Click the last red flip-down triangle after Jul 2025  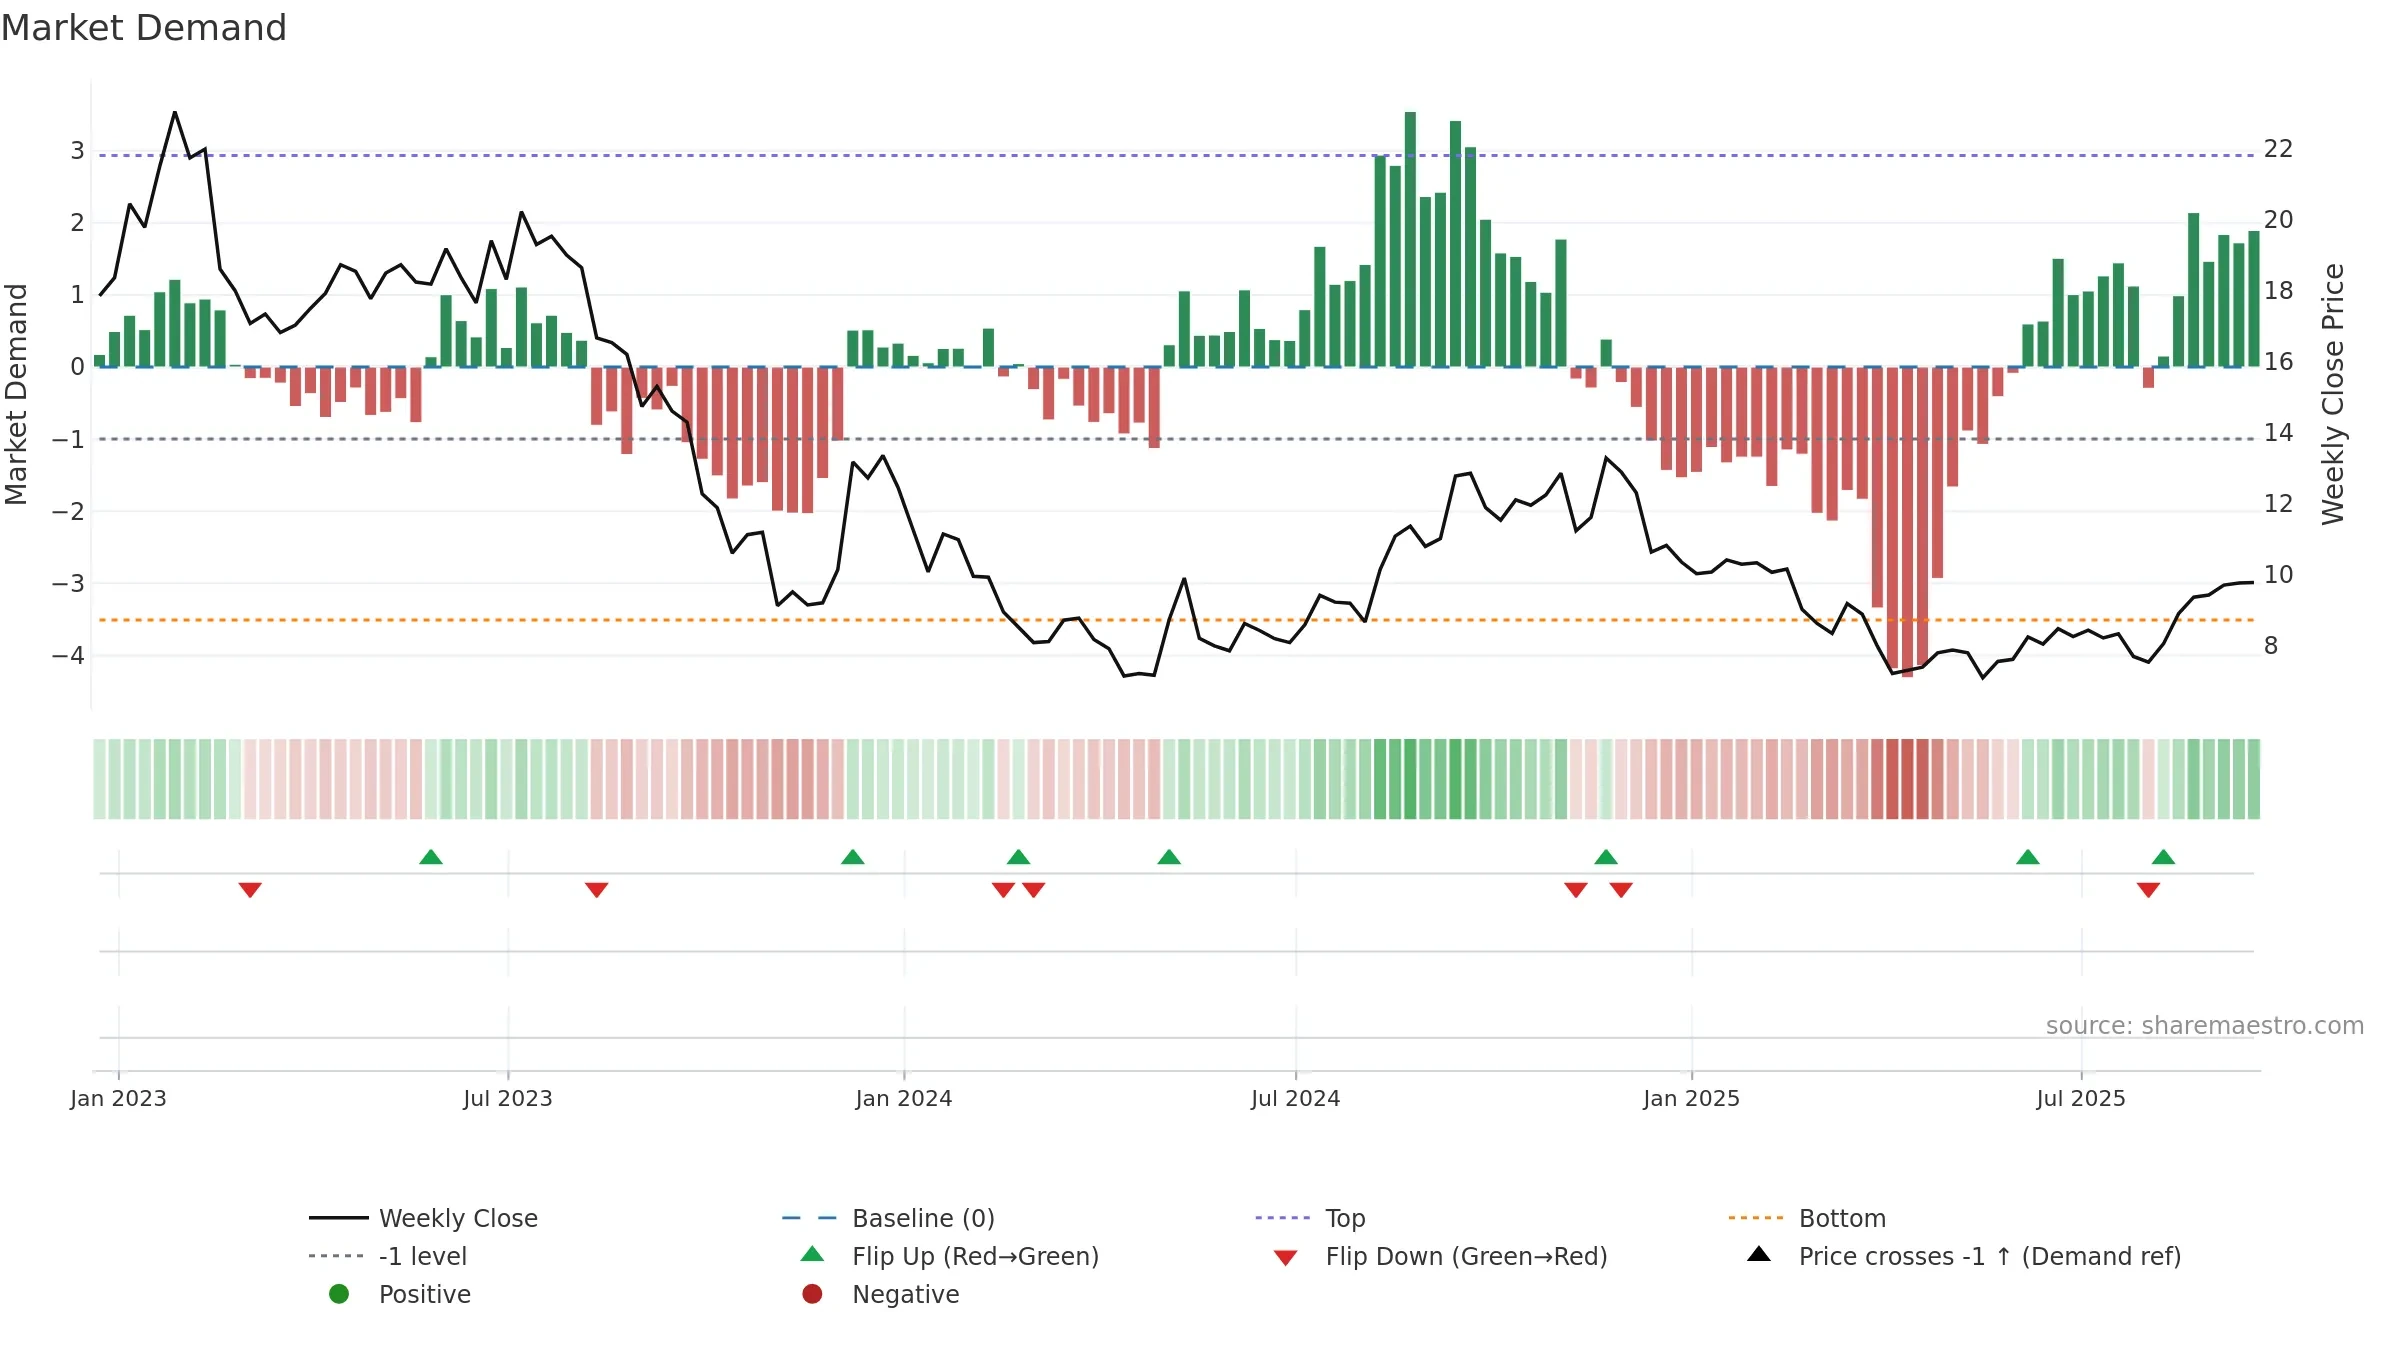(x=2149, y=890)
